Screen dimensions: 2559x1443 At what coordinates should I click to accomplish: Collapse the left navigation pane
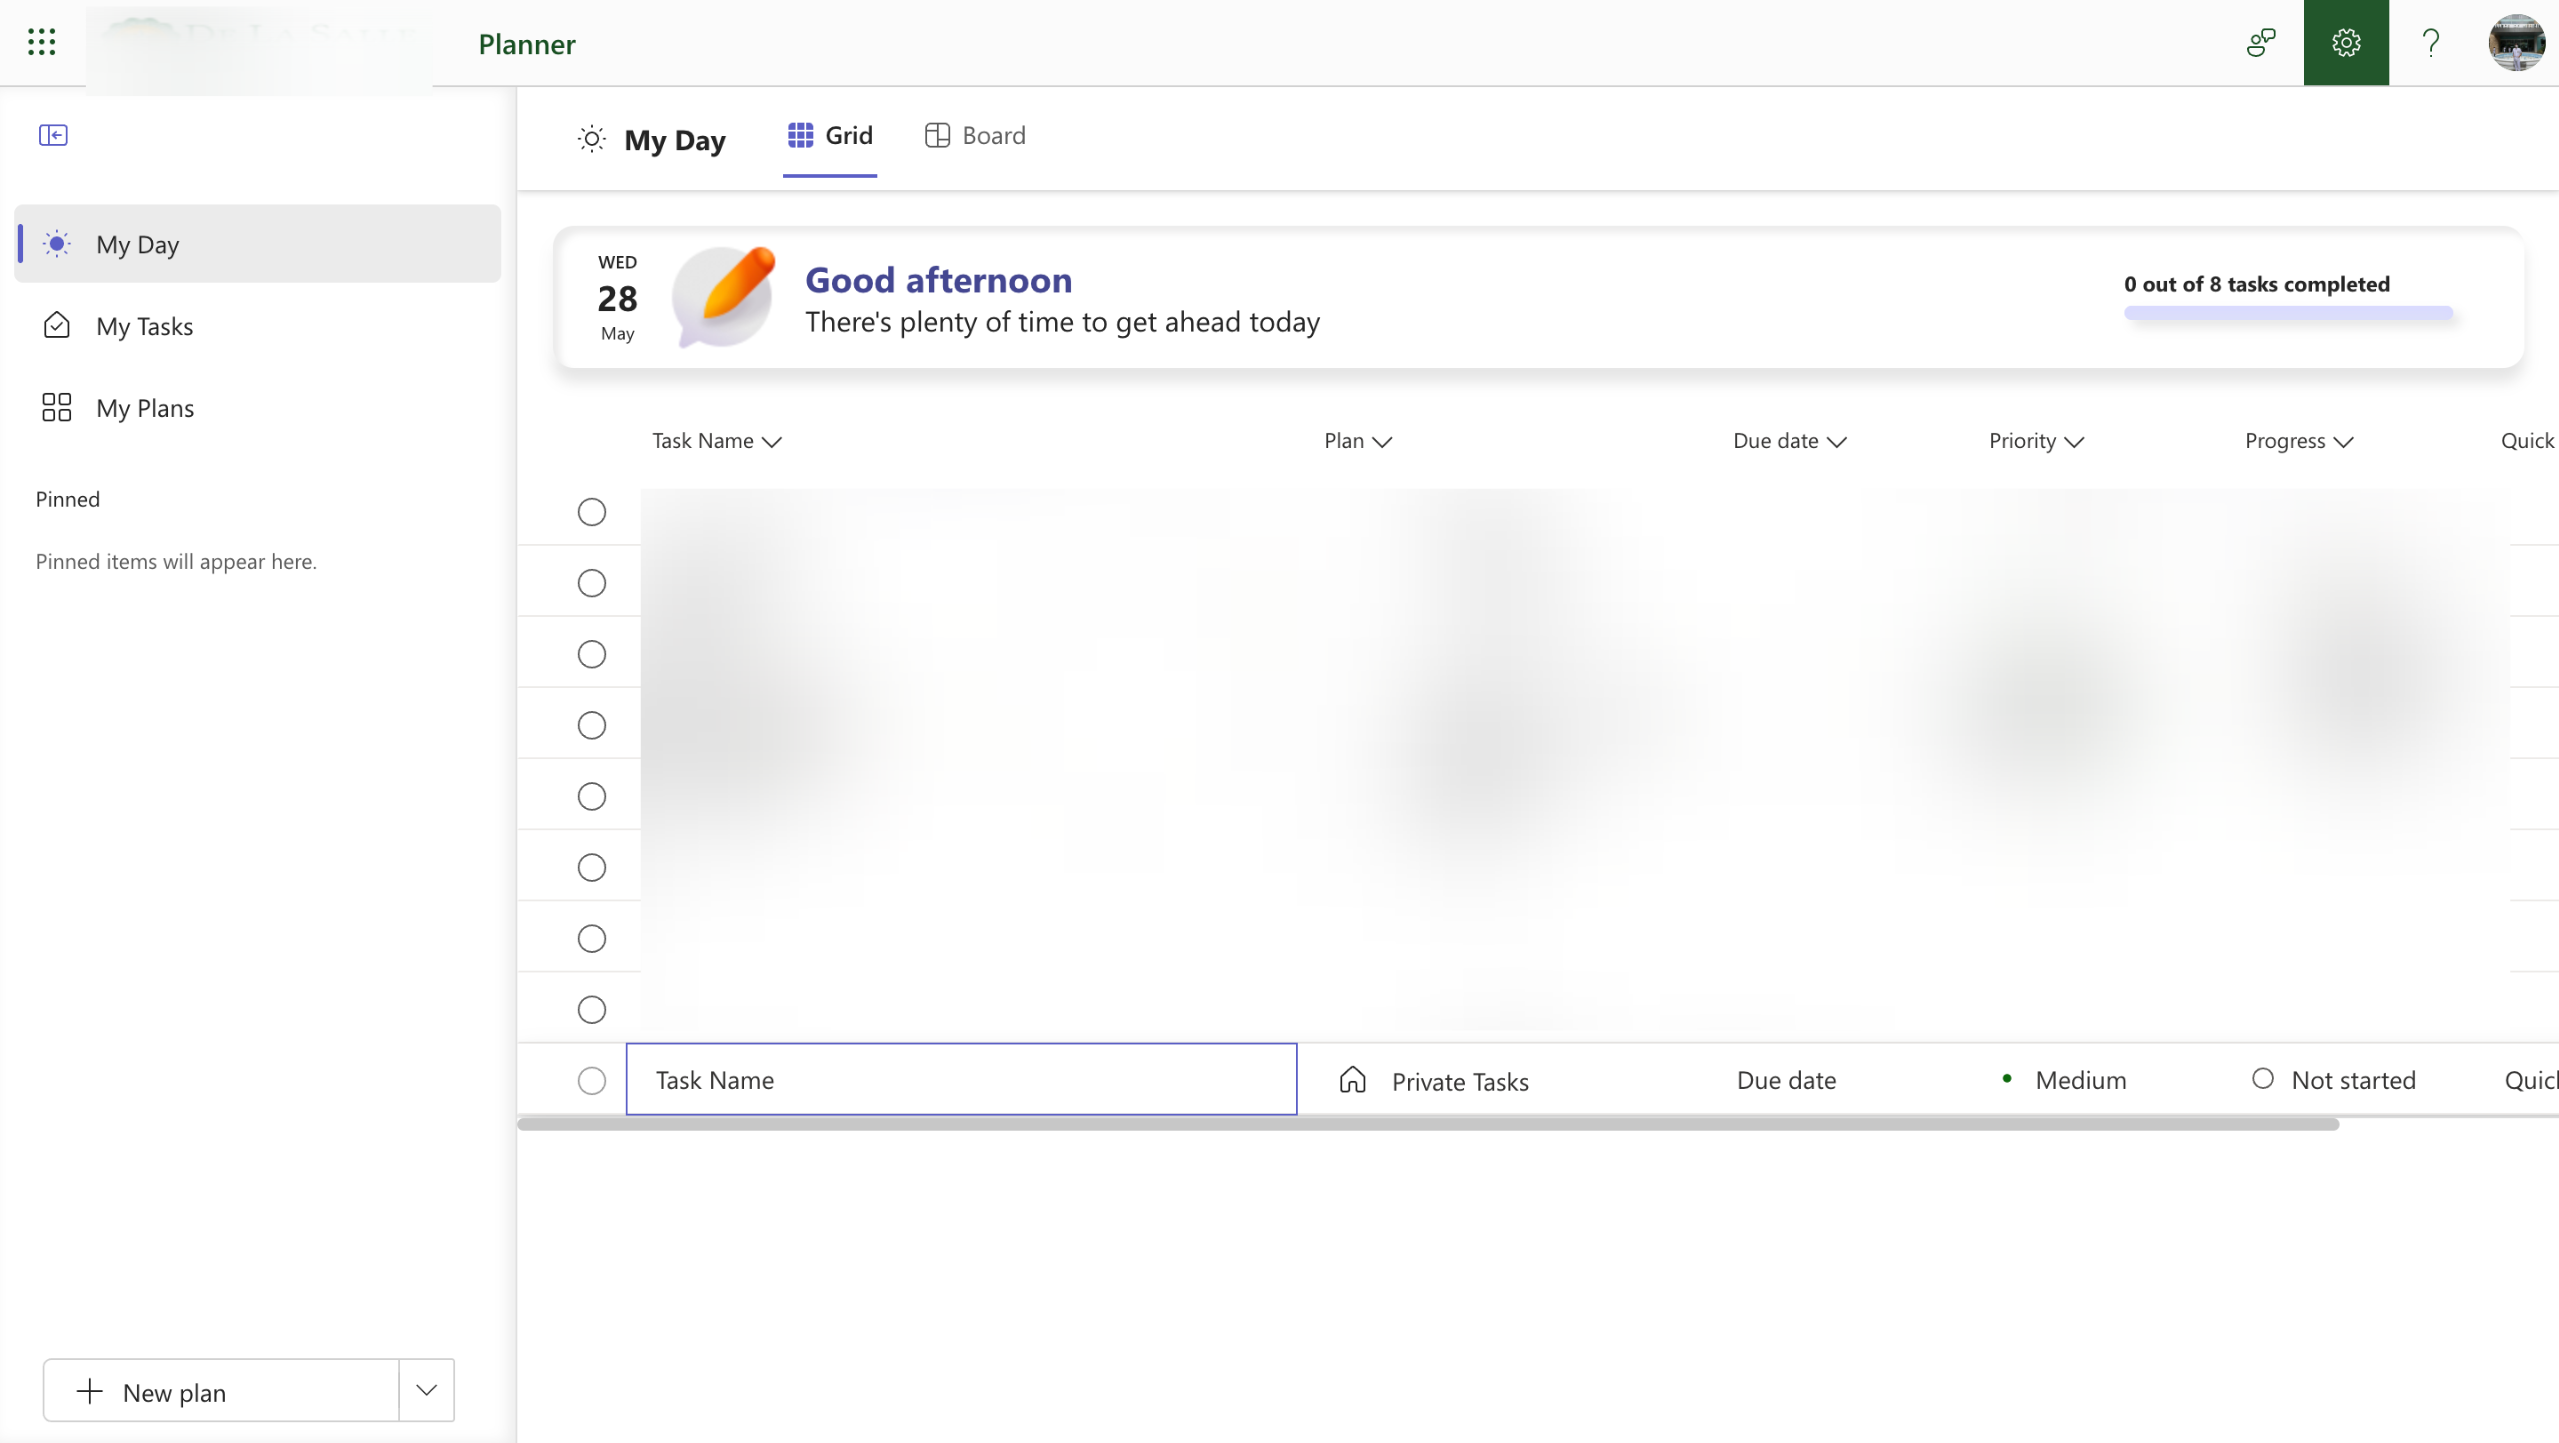click(x=53, y=135)
